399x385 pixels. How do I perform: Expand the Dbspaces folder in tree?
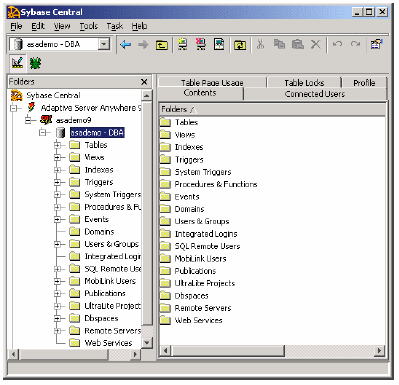pos(57,318)
